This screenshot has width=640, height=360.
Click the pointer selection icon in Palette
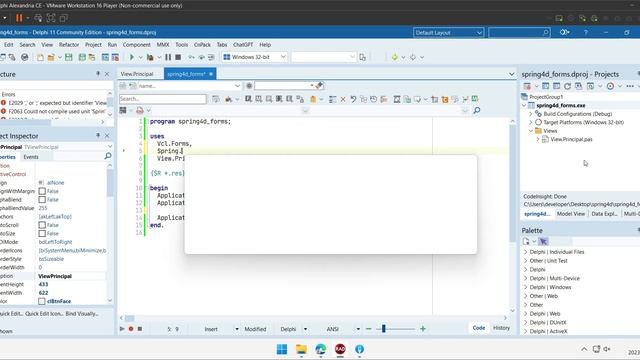pos(543,242)
